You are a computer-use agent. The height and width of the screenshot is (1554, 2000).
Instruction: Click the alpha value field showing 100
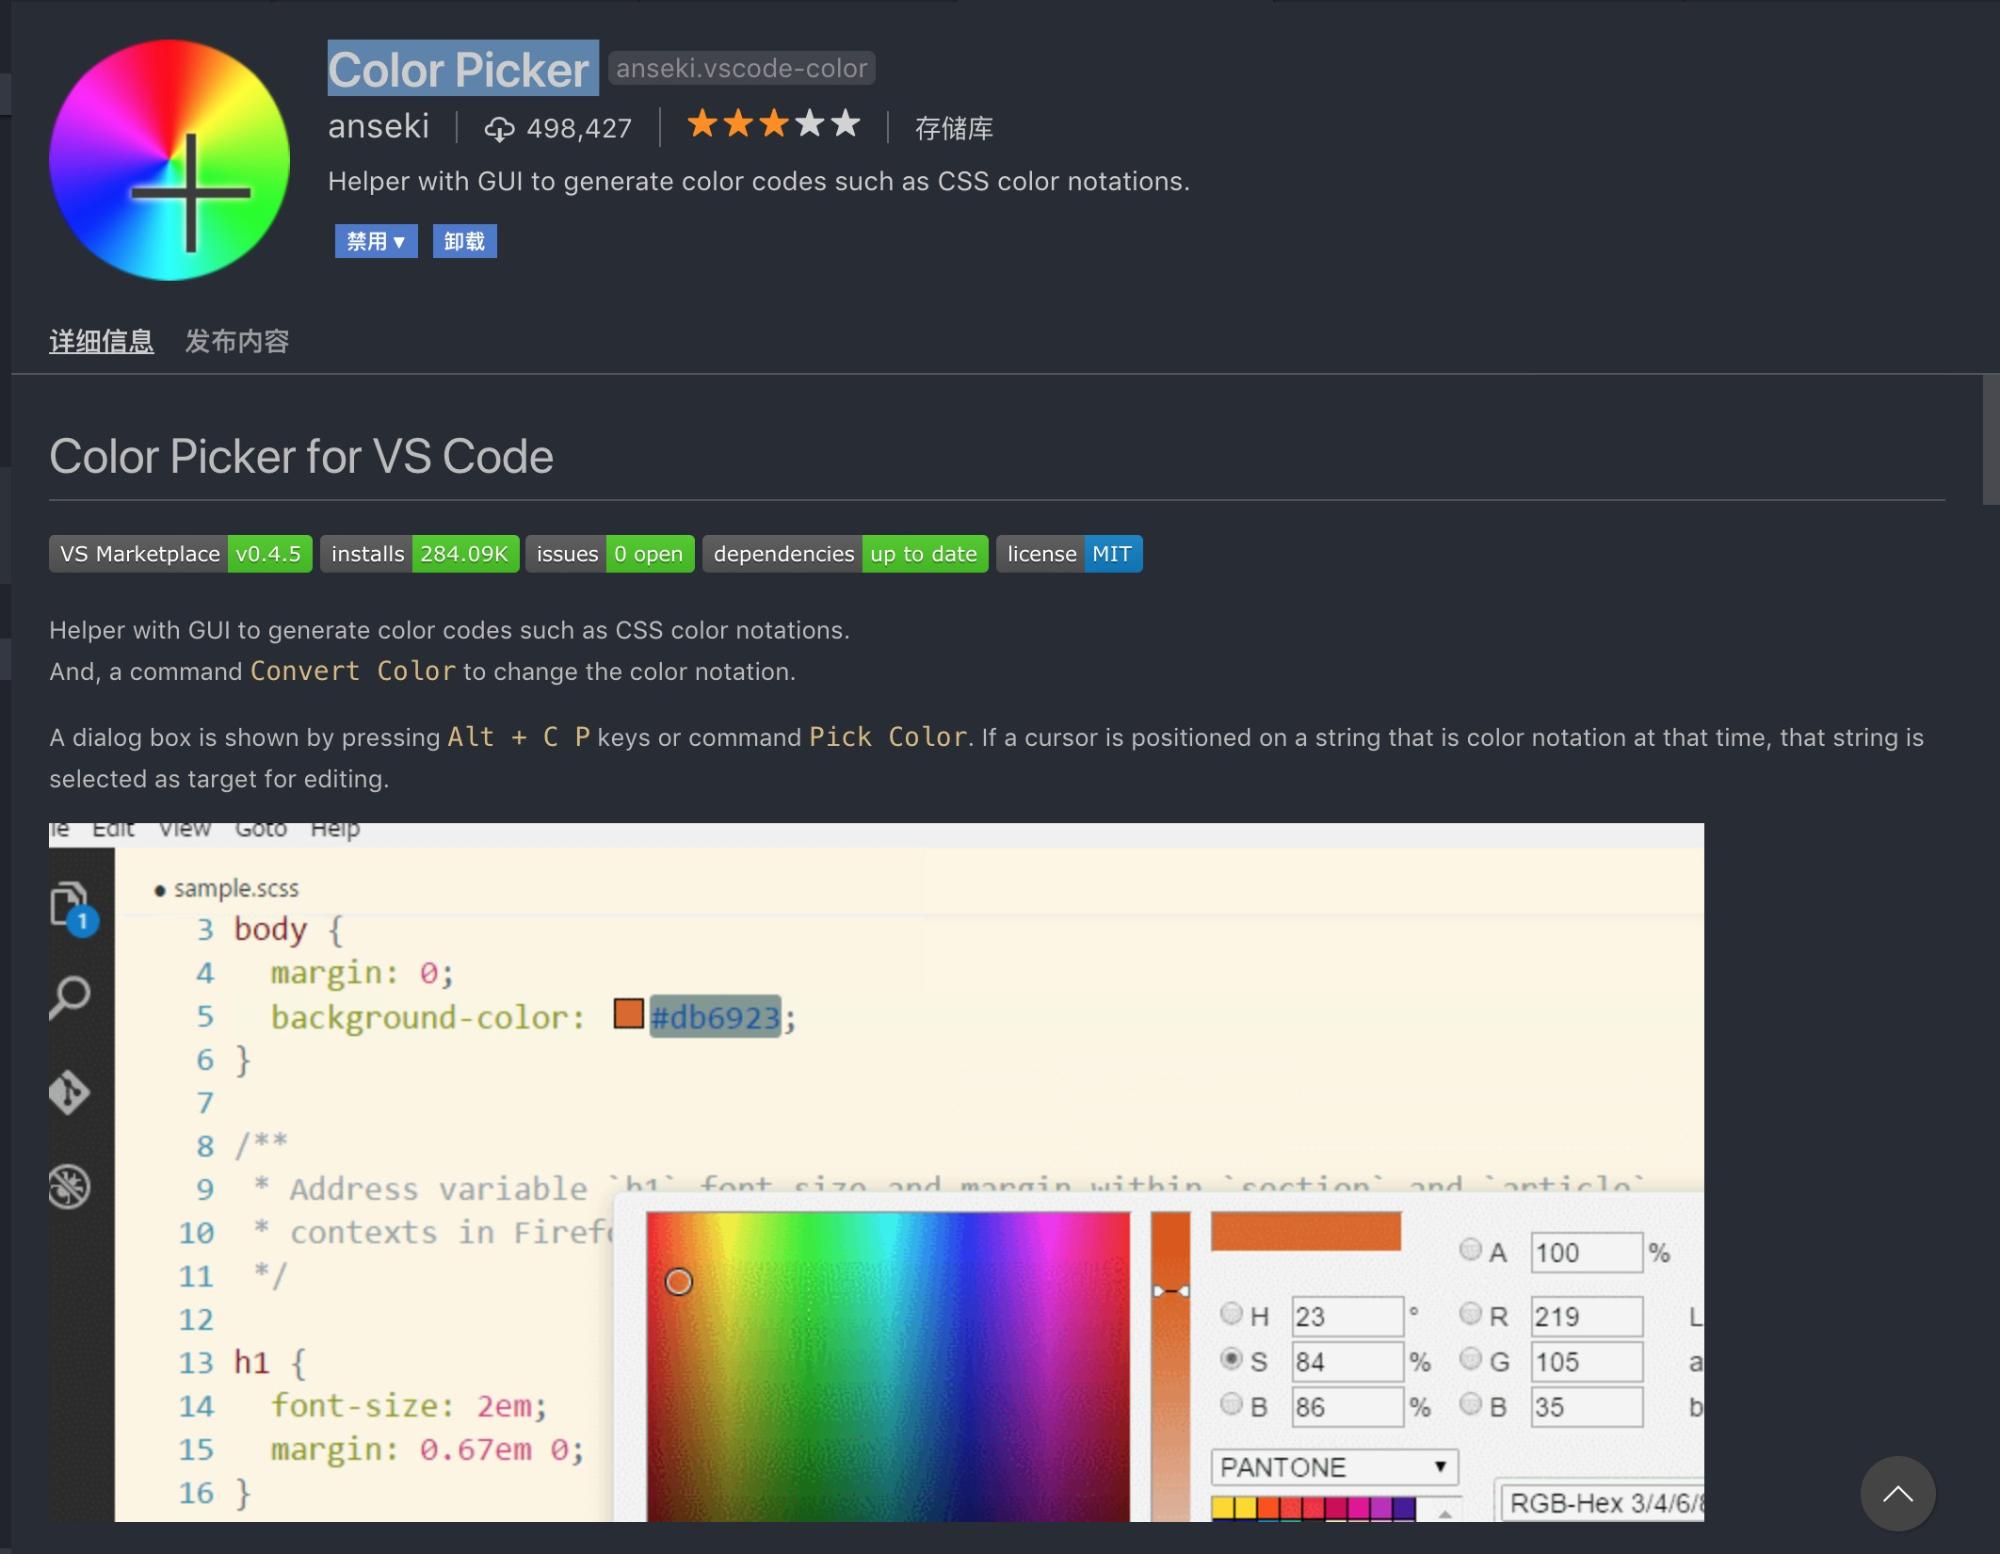(x=1587, y=1253)
